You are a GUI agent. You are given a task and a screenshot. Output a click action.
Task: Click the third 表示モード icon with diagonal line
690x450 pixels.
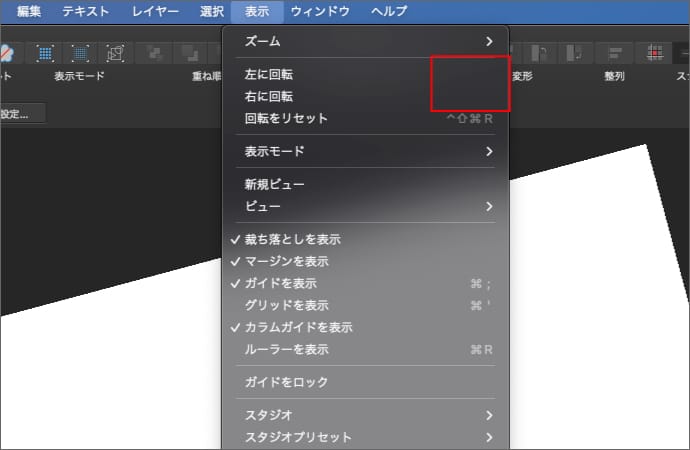click(x=116, y=53)
